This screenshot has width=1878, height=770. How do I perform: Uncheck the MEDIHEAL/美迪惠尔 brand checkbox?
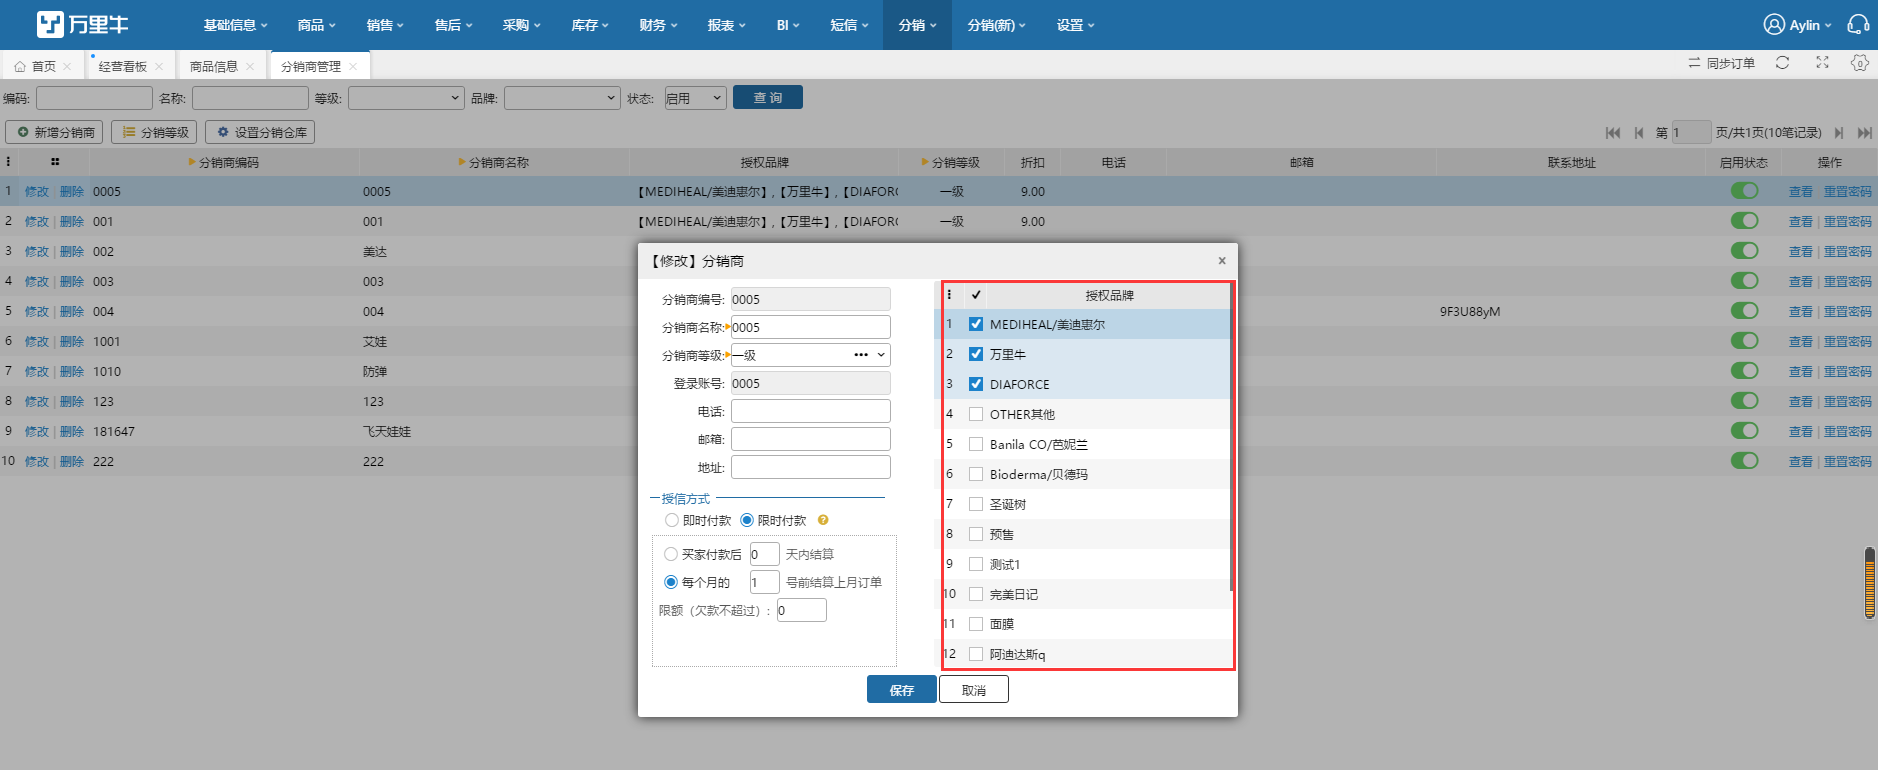[976, 324]
